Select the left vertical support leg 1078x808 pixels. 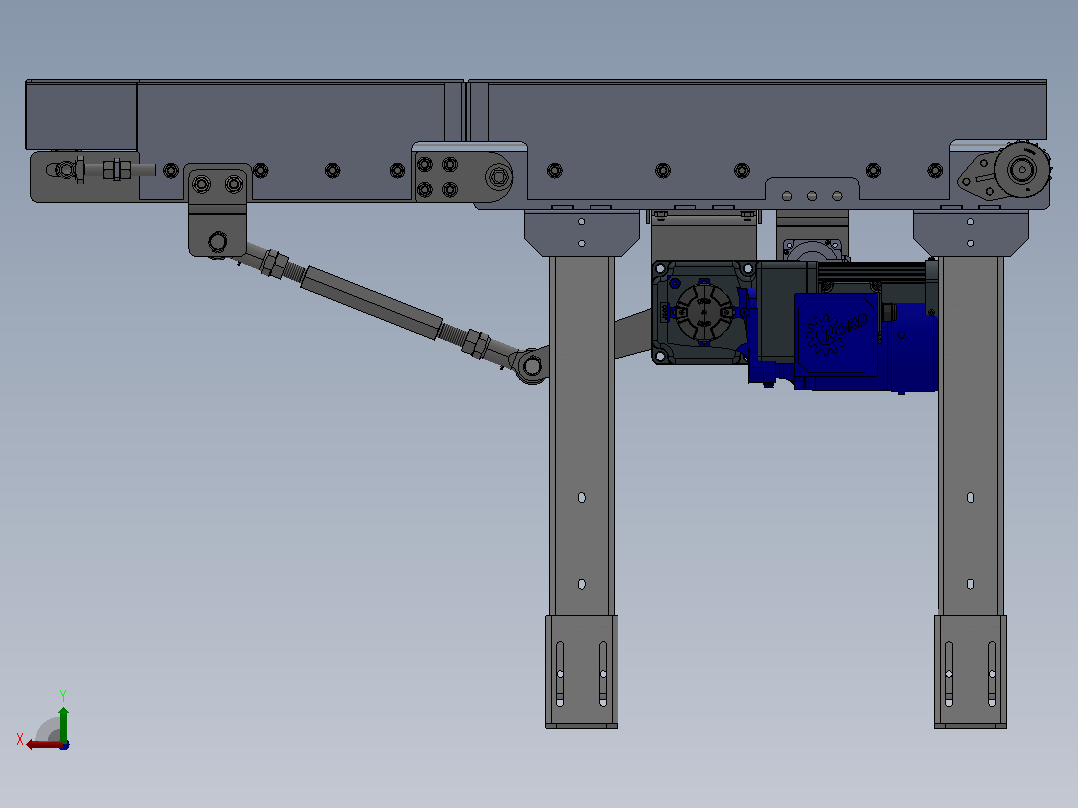tap(581, 436)
